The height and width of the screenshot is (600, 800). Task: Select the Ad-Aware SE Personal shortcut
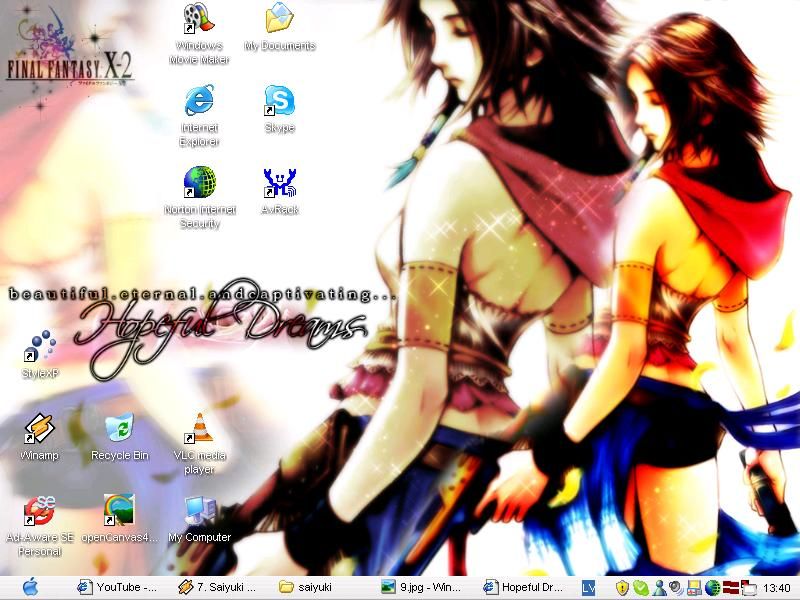40,526
